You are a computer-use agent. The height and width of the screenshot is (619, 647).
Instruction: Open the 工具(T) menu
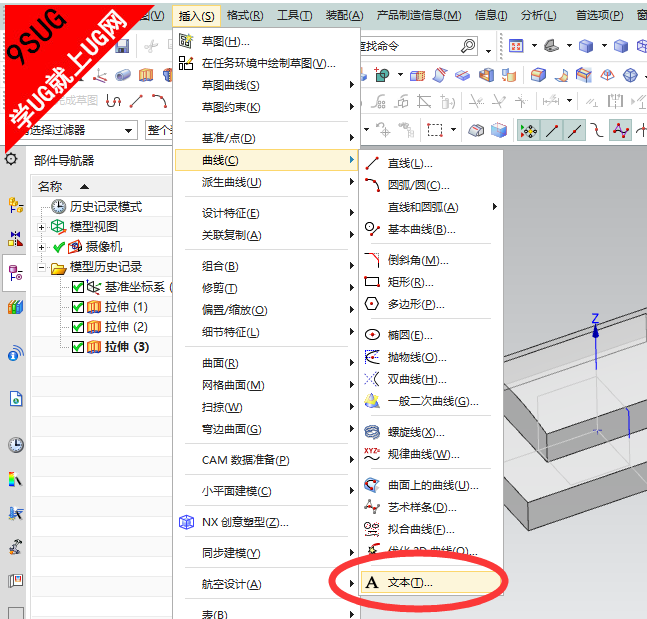(294, 15)
